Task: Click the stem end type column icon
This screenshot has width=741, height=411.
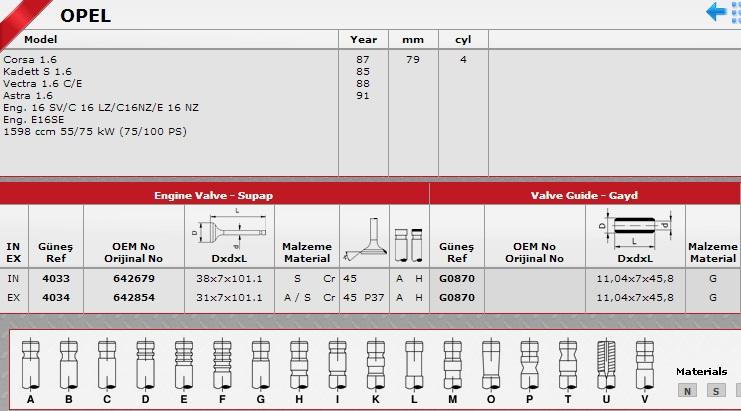Action: 409,245
